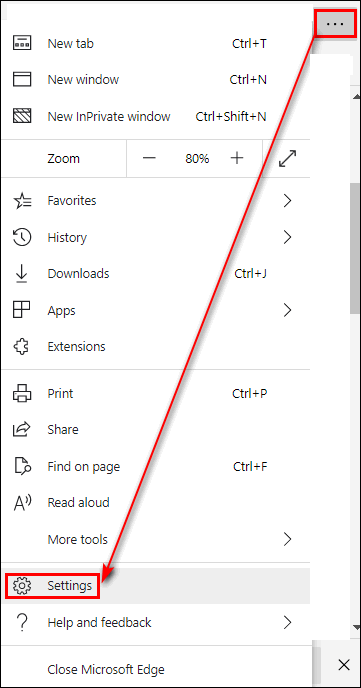Click the Print printer icon
Image resolution: width=361 pixels, height=688 pixels.
tap(22, 393)
